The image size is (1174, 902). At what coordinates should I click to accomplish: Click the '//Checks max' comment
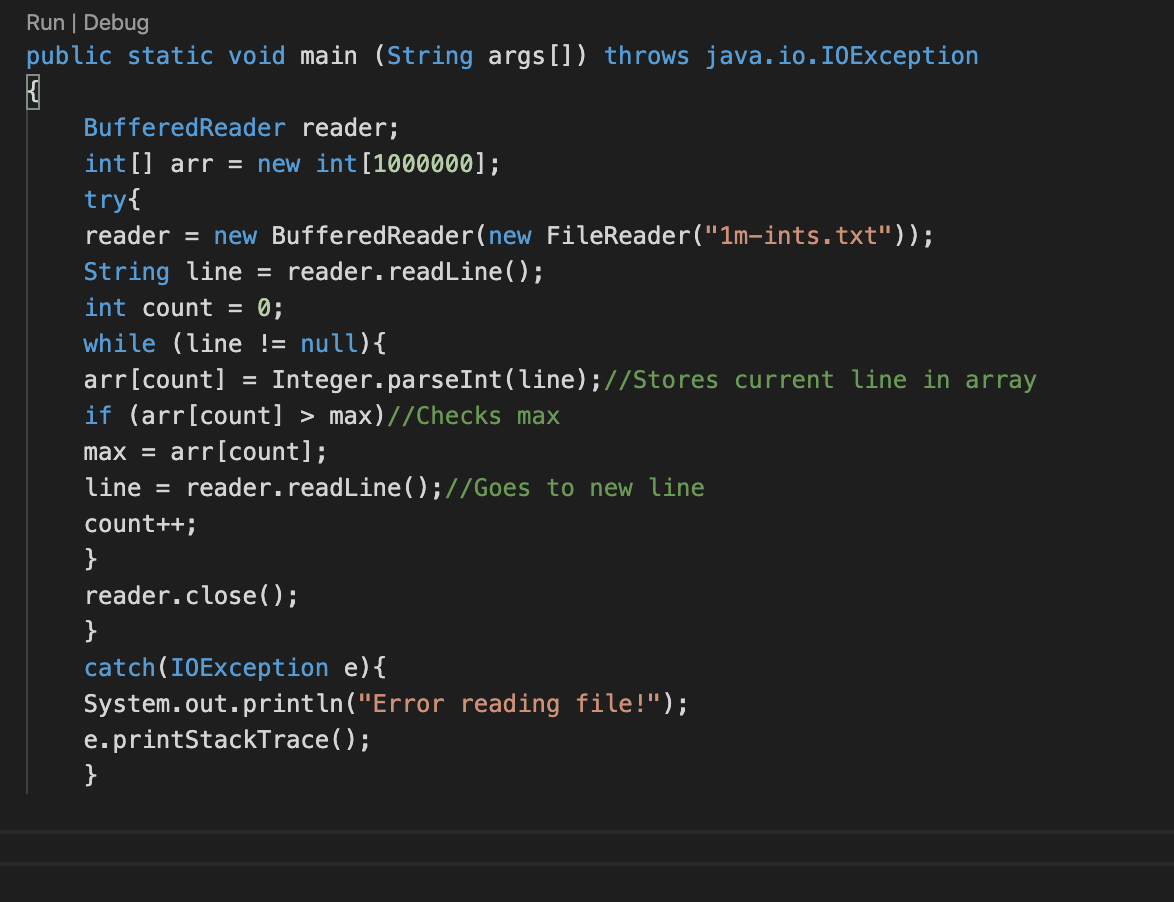click(473, 415)
